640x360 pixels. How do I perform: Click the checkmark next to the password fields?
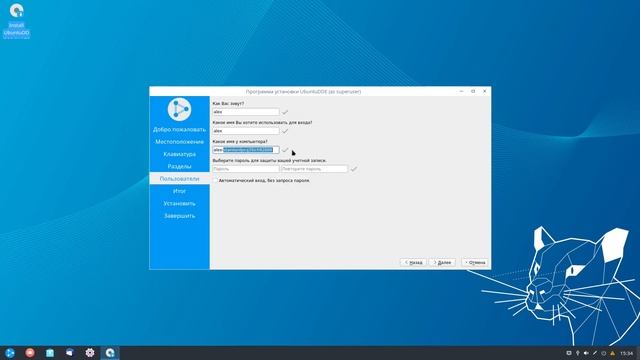coord(353,169)
